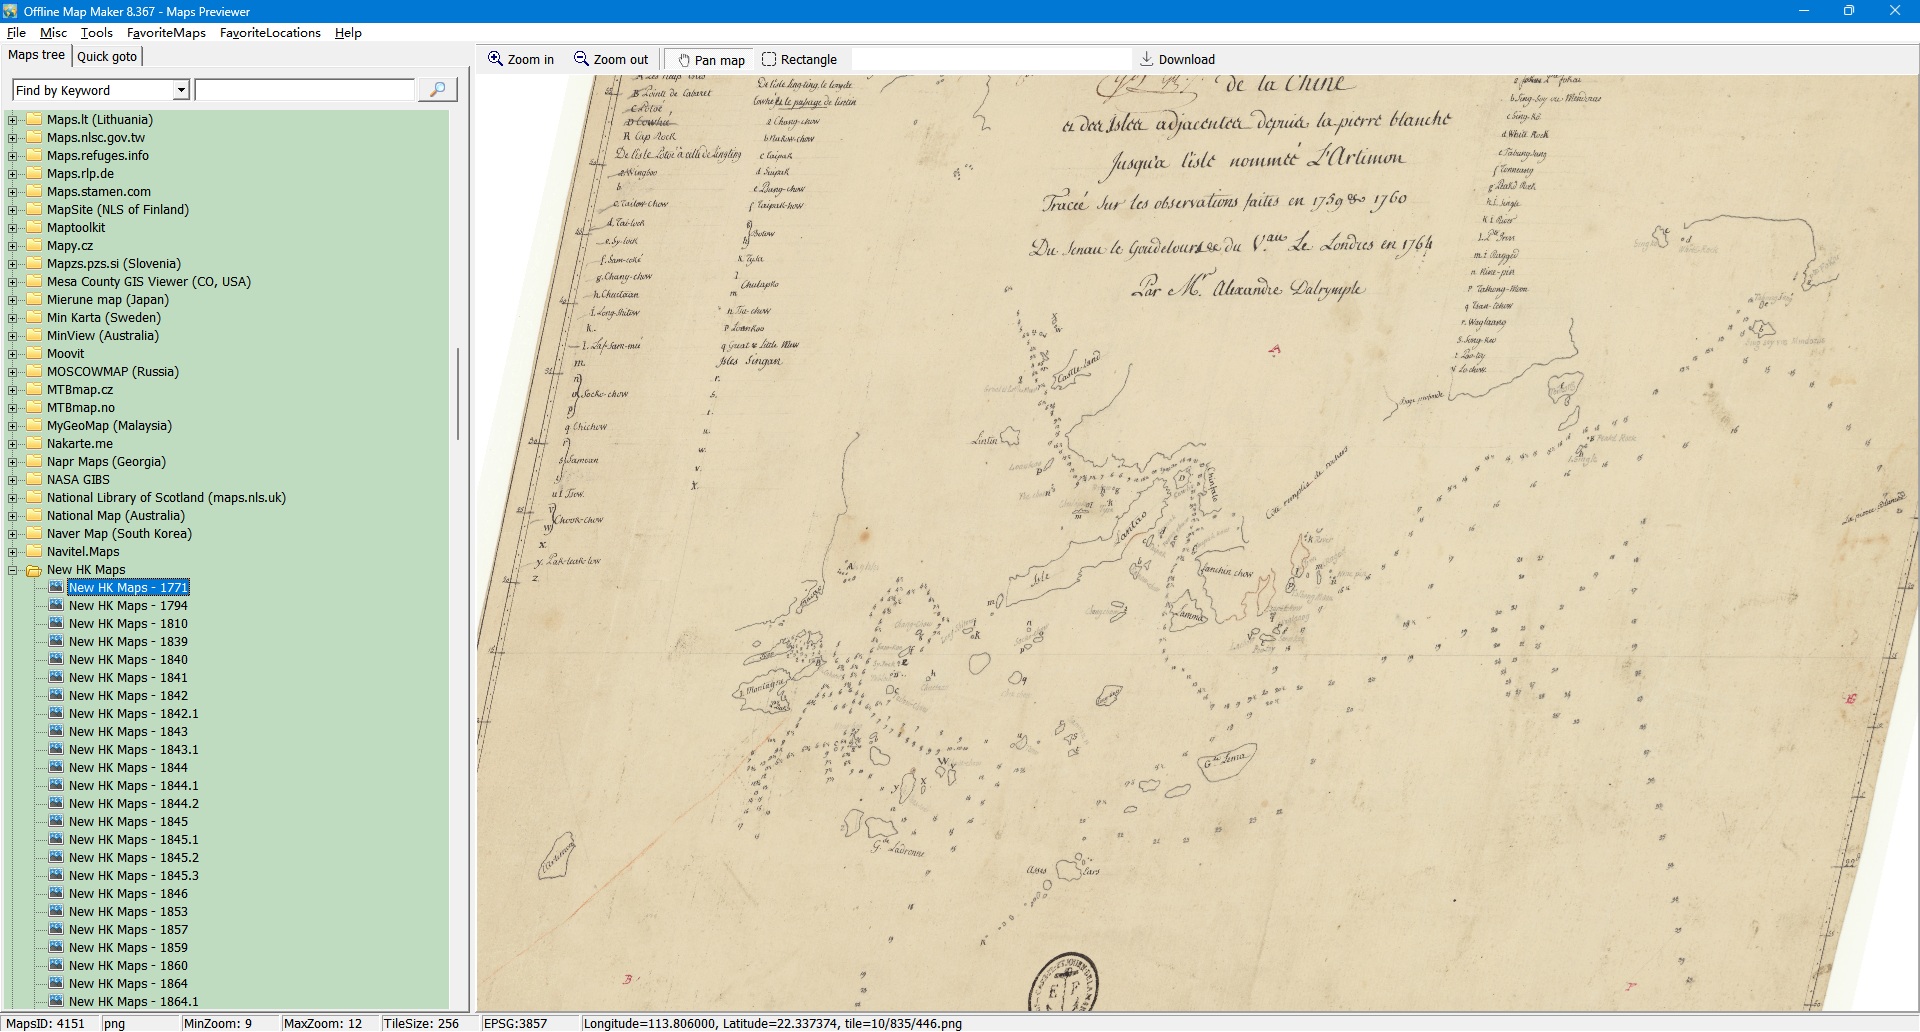Activate the Rectangle selection tool

coord(769,59)
